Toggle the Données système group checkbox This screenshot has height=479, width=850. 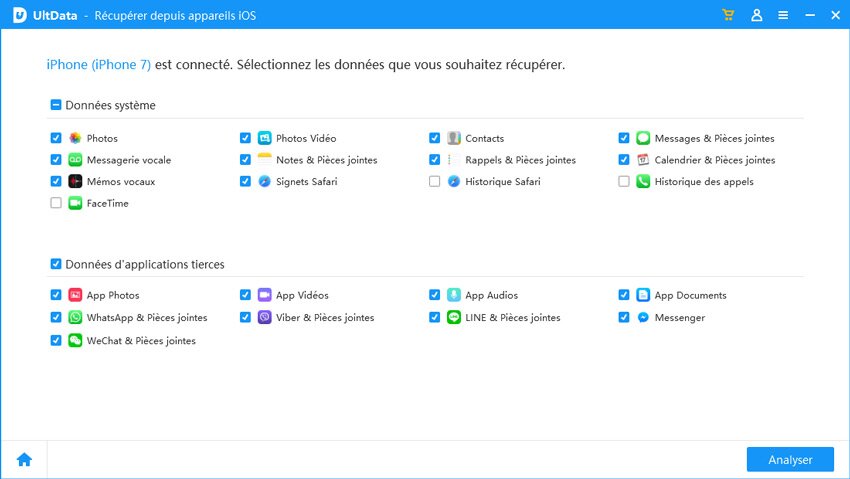pos(56,105)
